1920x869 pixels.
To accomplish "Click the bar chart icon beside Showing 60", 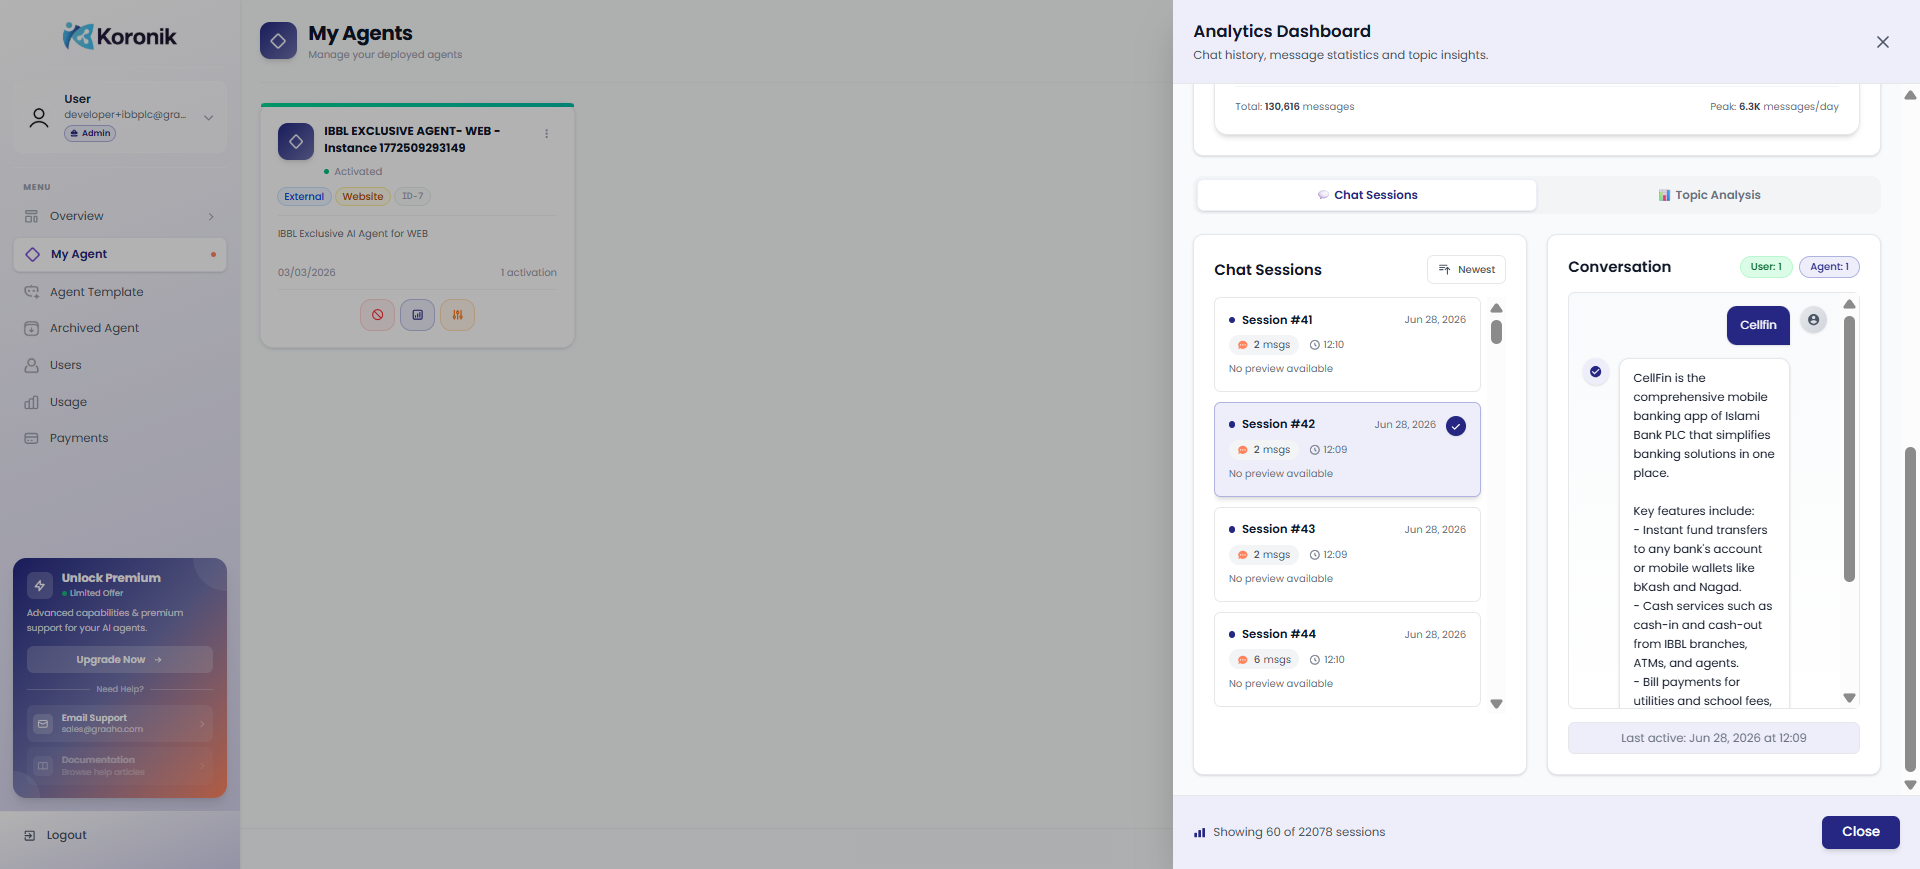I will 1199,832.
